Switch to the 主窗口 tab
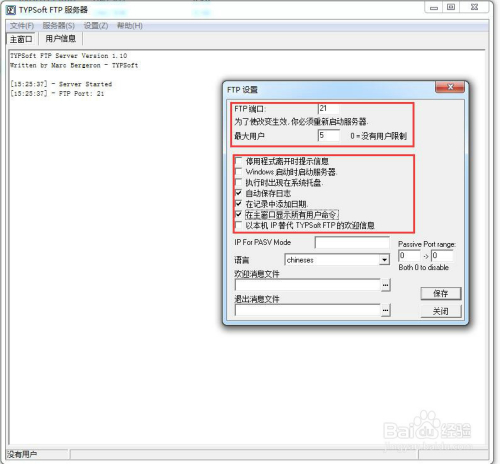 coord(21,39)
